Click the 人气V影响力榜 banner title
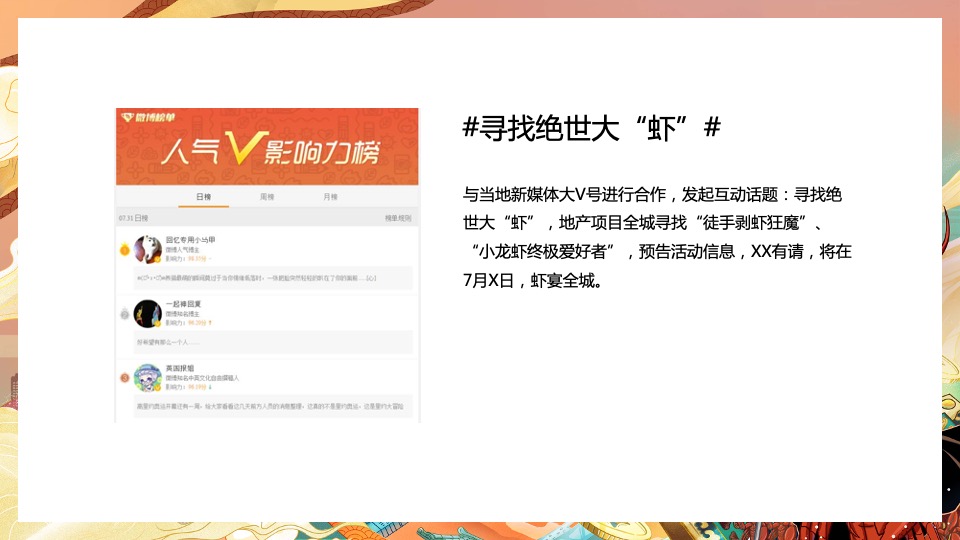This screenshot has width=960, height=540. point(271,149)
